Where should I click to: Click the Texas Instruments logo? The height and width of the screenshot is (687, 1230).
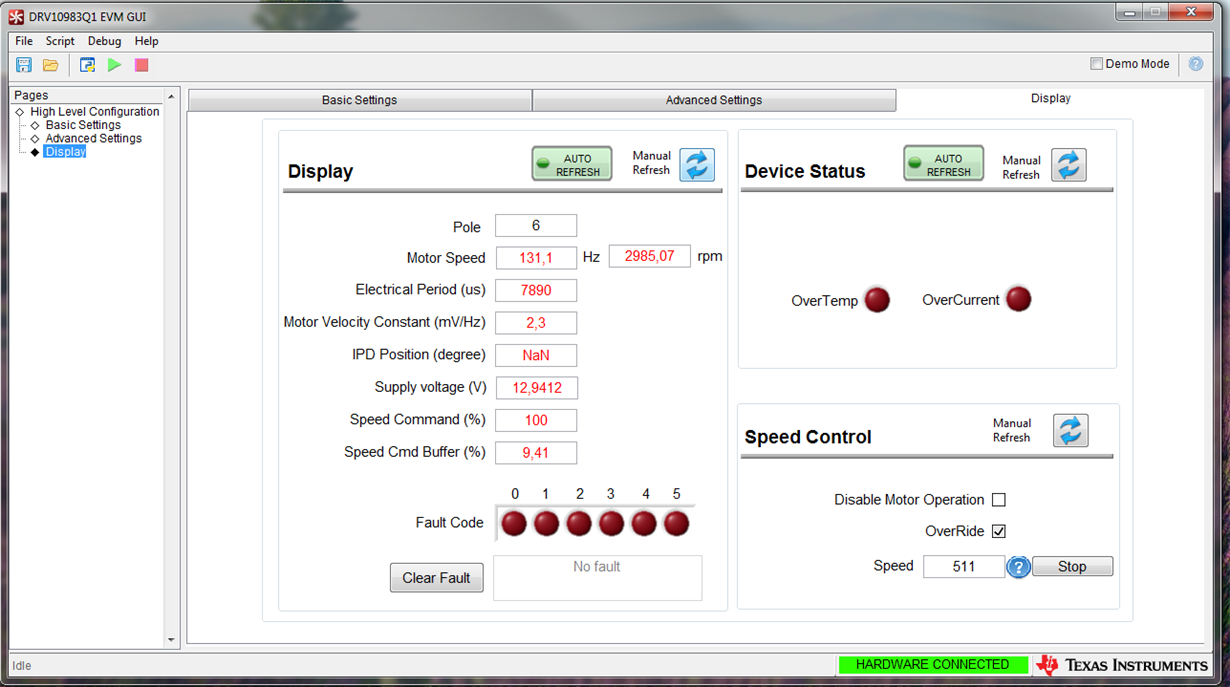tap(1122, 665)
